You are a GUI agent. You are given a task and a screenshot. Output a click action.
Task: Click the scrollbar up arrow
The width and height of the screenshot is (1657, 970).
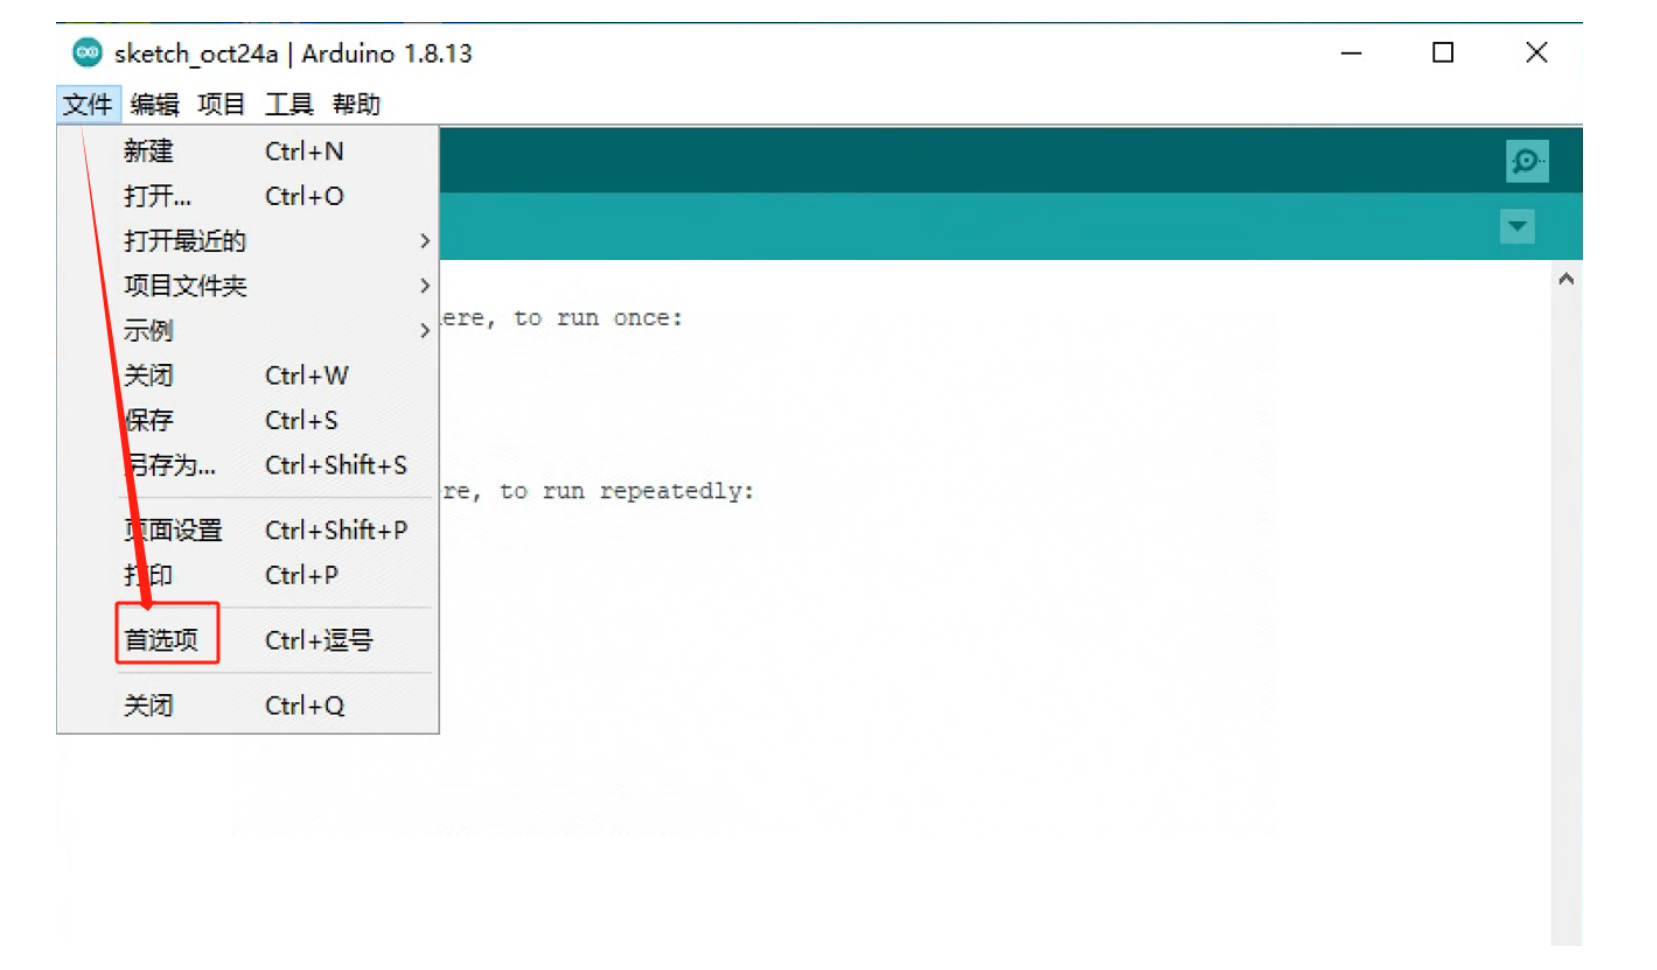pos(1566,279)
